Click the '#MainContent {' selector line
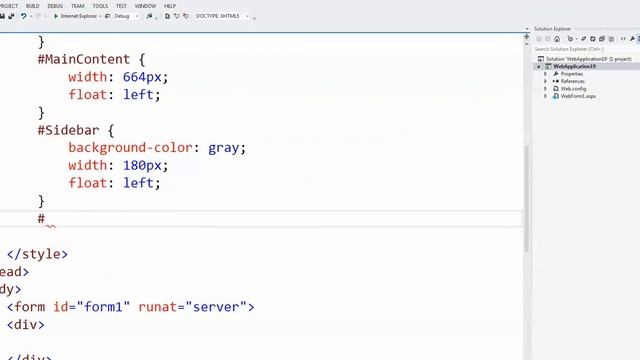The width and height of the screenshot is (640, 360). pos(91,60)
